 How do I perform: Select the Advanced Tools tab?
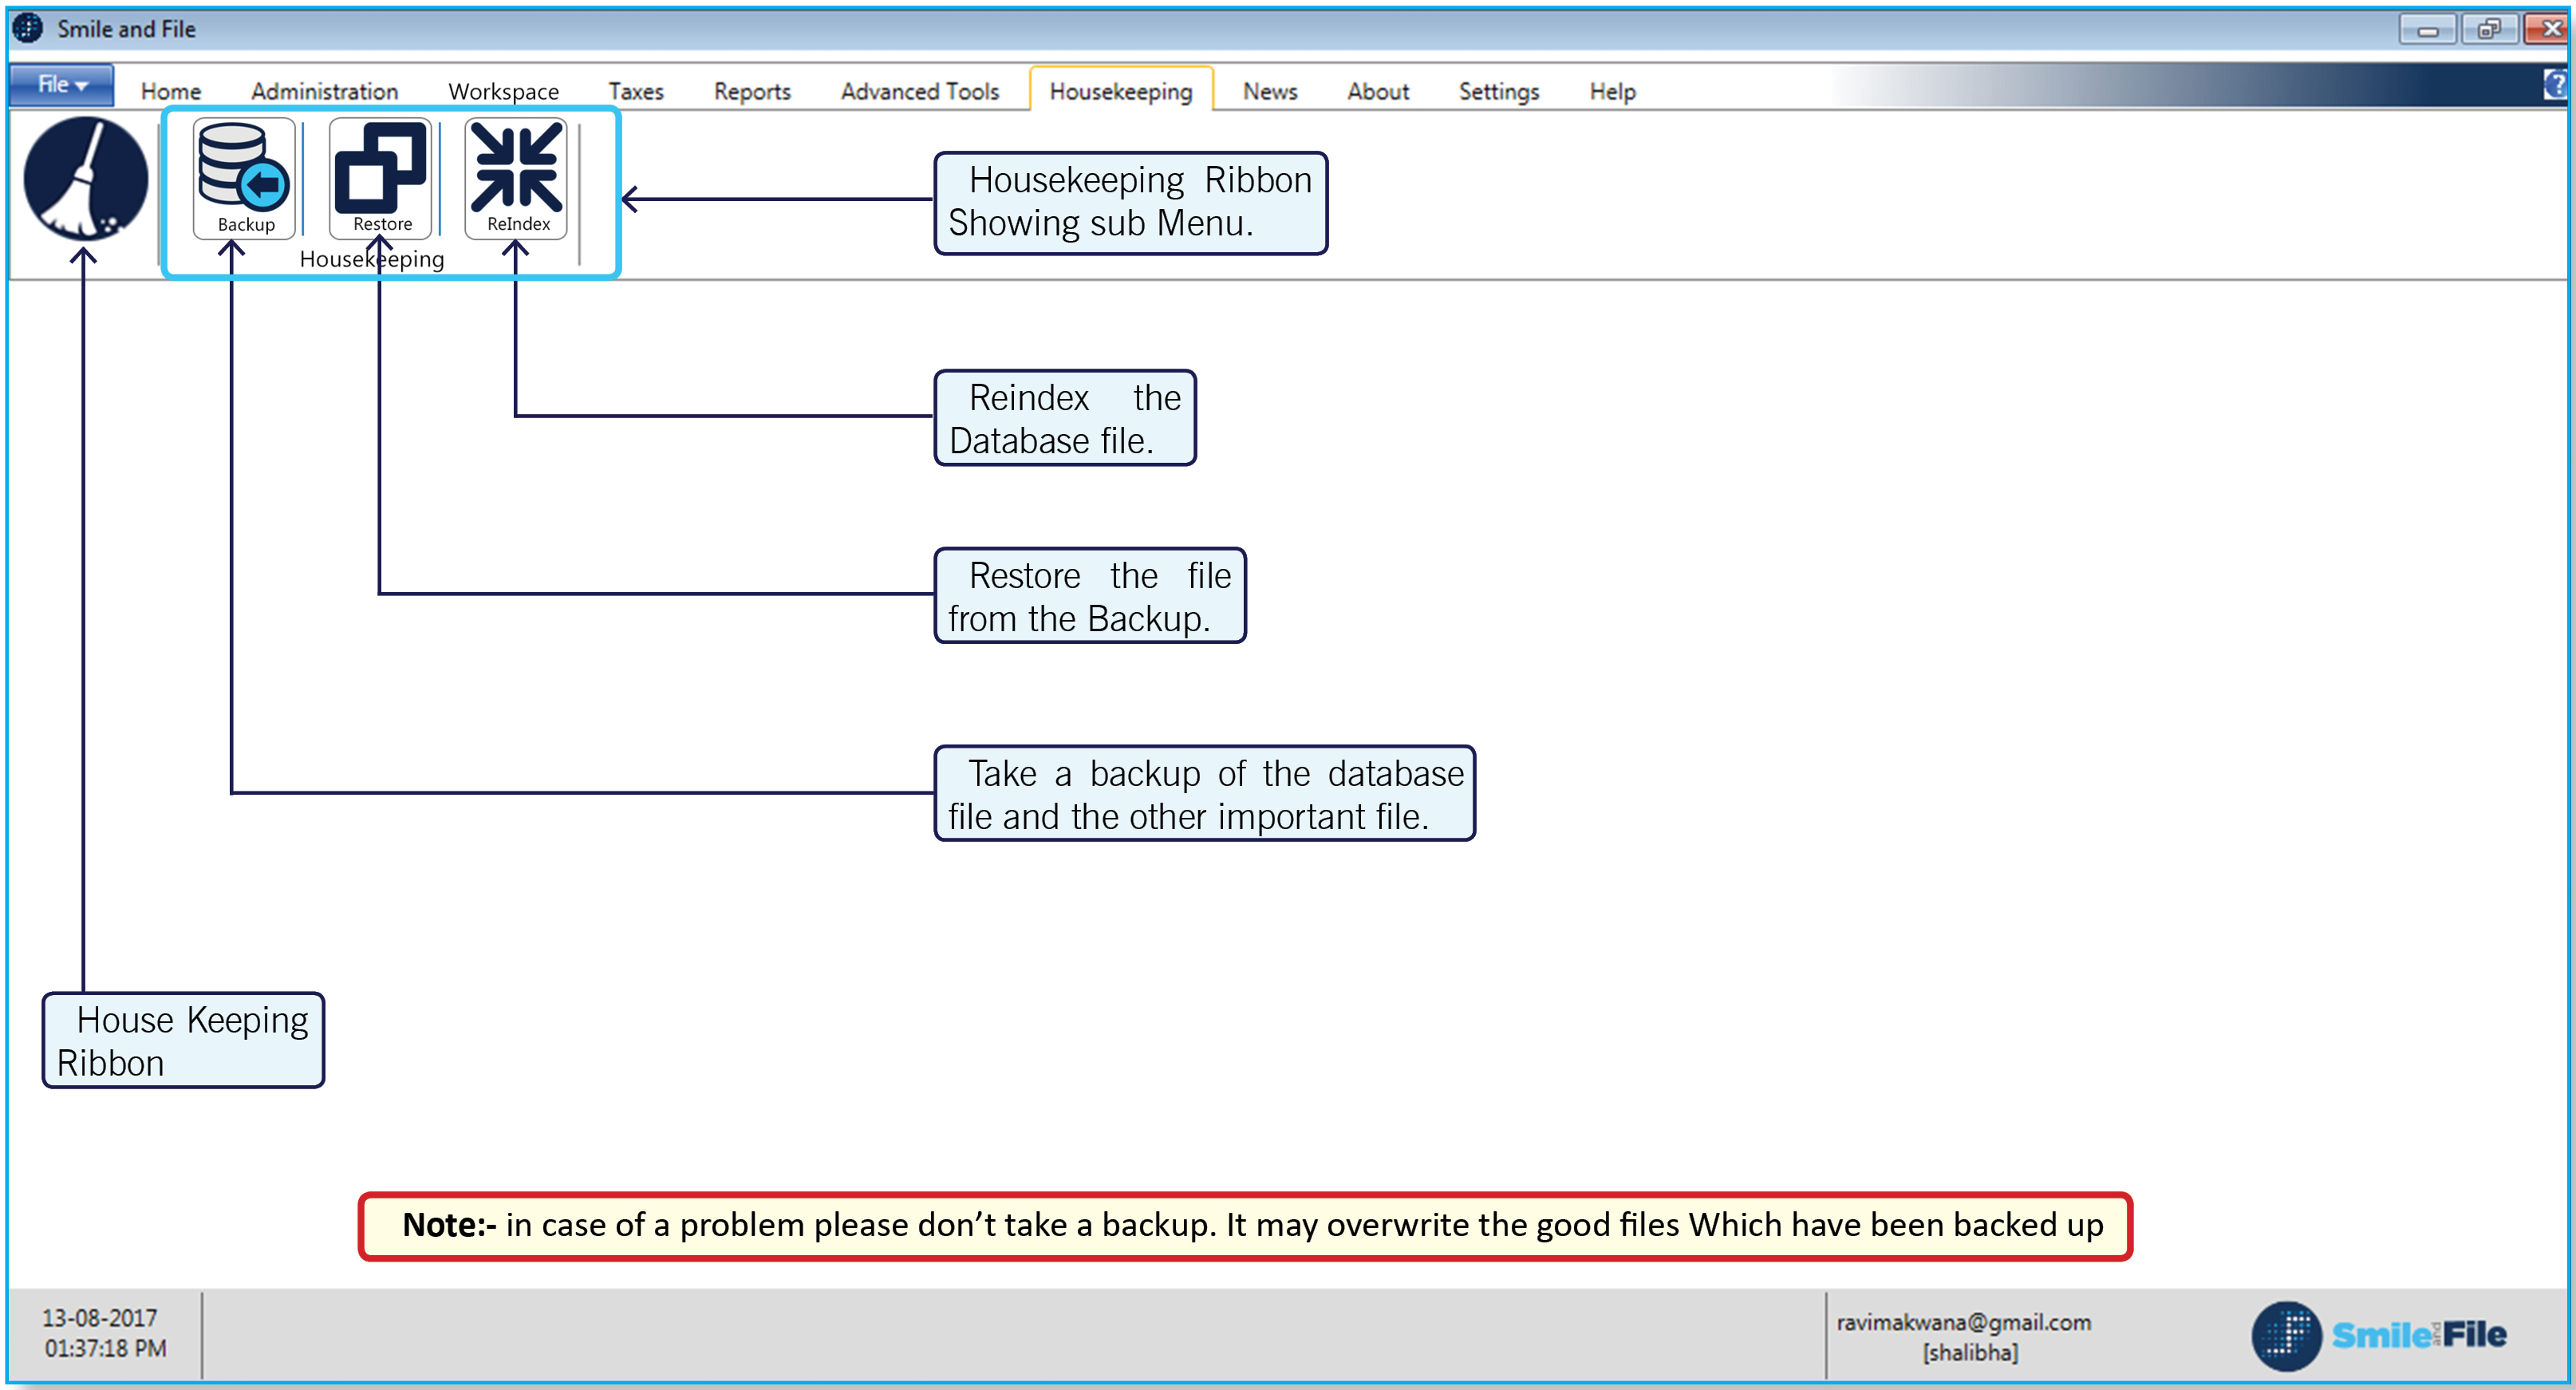918,90
